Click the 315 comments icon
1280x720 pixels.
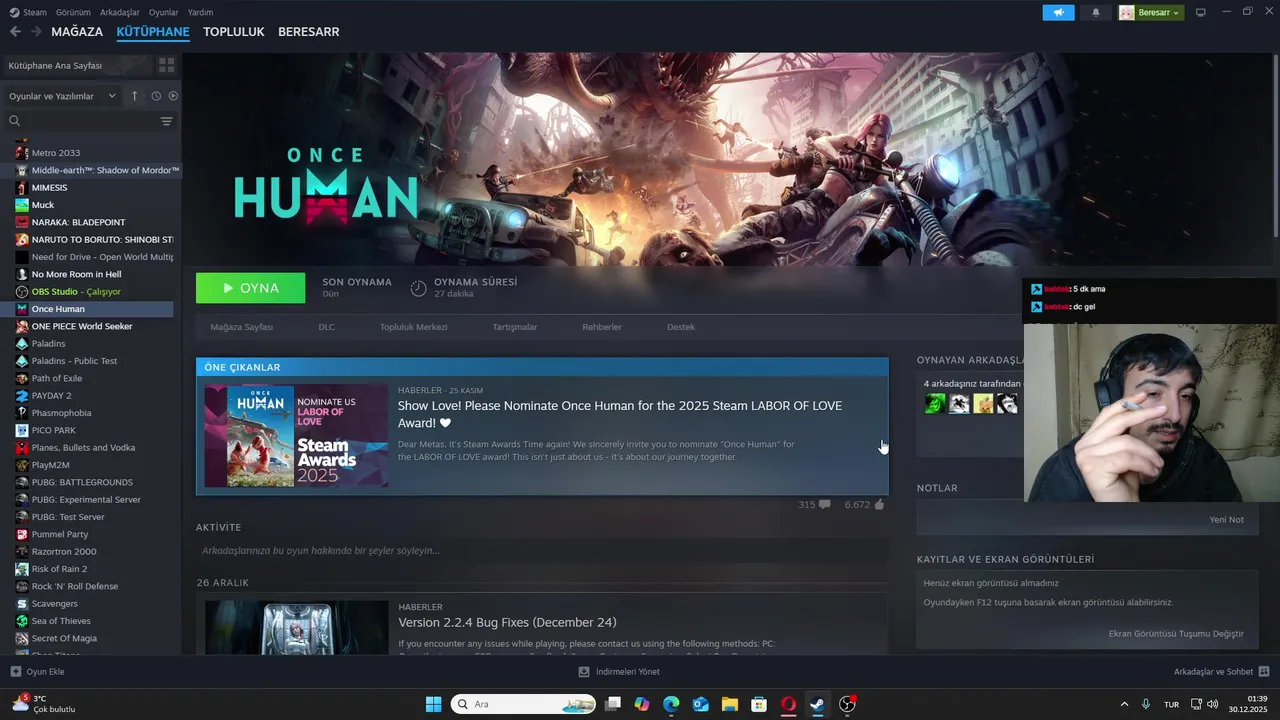pyautogui.click(x=824, y=505)
